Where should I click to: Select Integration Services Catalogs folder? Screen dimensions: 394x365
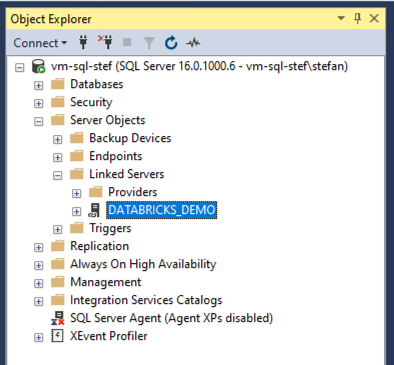tap(146, 300)
